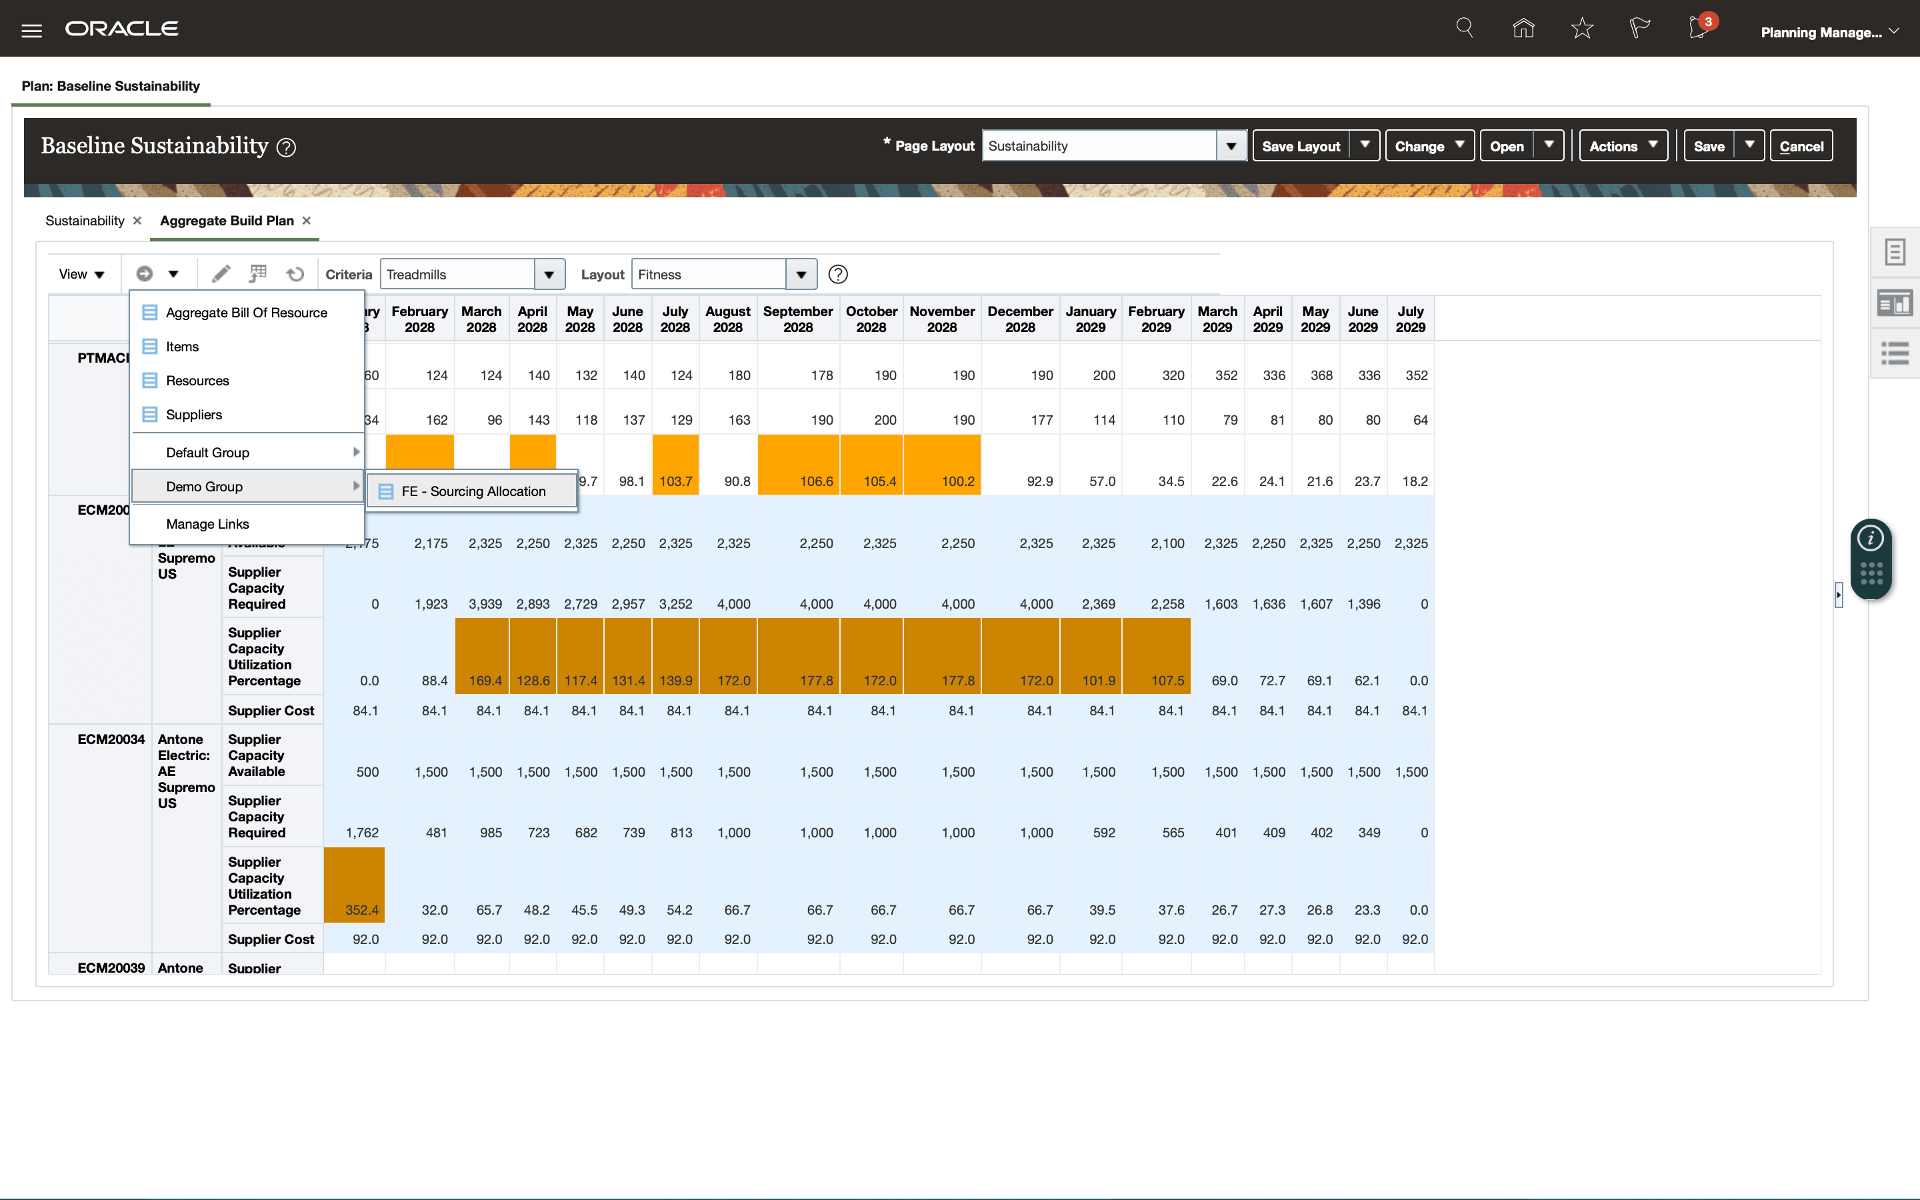Screen dimensions: 1920x1200
Task: Open the notifications bell icon
Action: tap(1698, 28)
